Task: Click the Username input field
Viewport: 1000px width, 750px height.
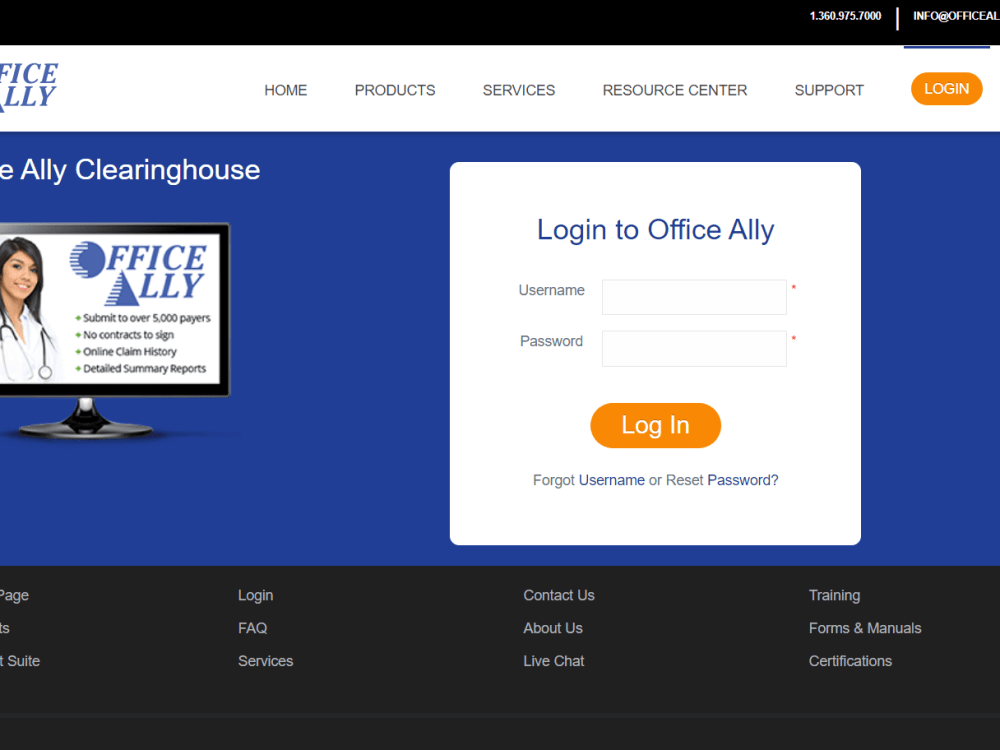Action: pos(694,297)
